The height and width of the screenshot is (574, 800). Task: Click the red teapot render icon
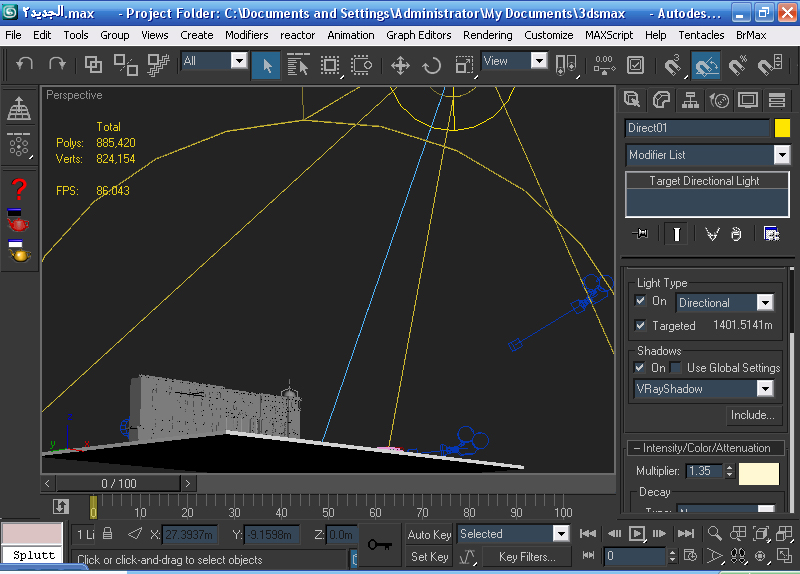[x=18, y=220]
